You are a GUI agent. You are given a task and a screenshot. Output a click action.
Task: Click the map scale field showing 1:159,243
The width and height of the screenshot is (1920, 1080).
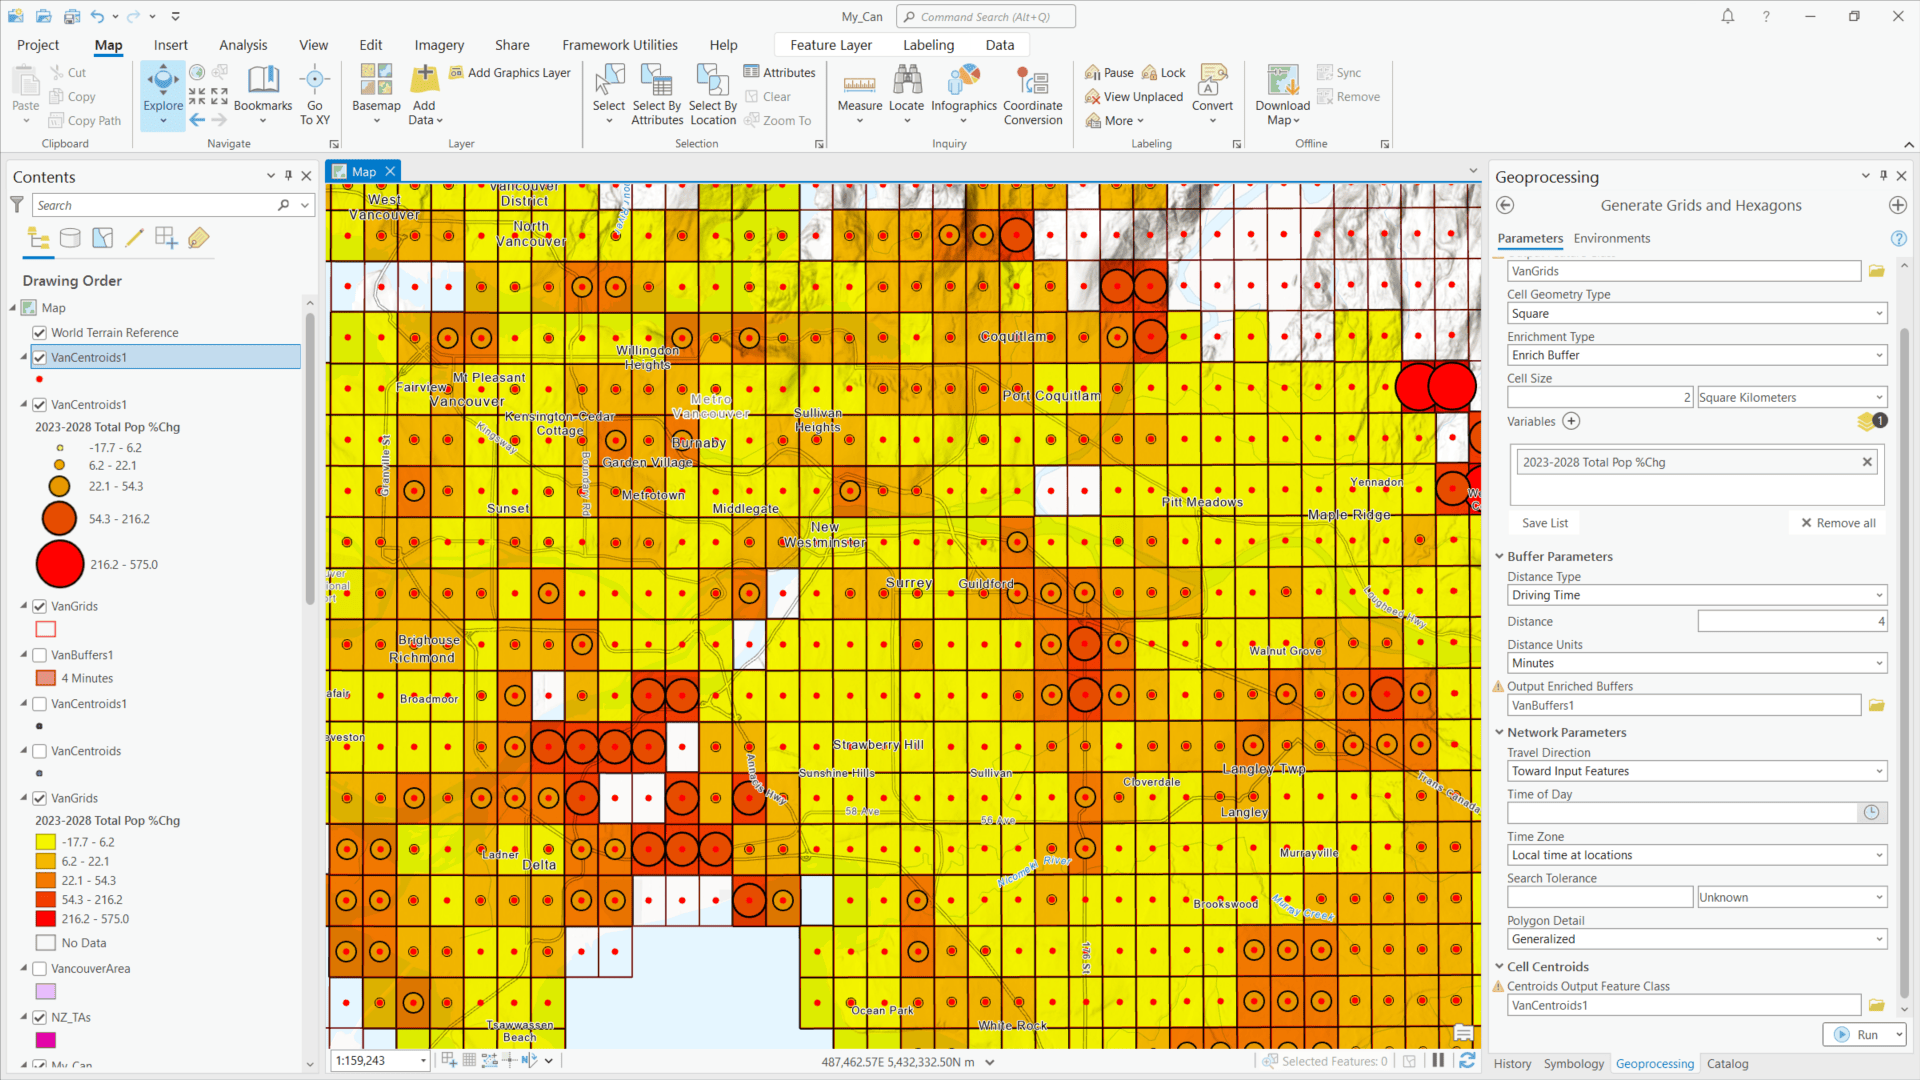point(373,1060)
